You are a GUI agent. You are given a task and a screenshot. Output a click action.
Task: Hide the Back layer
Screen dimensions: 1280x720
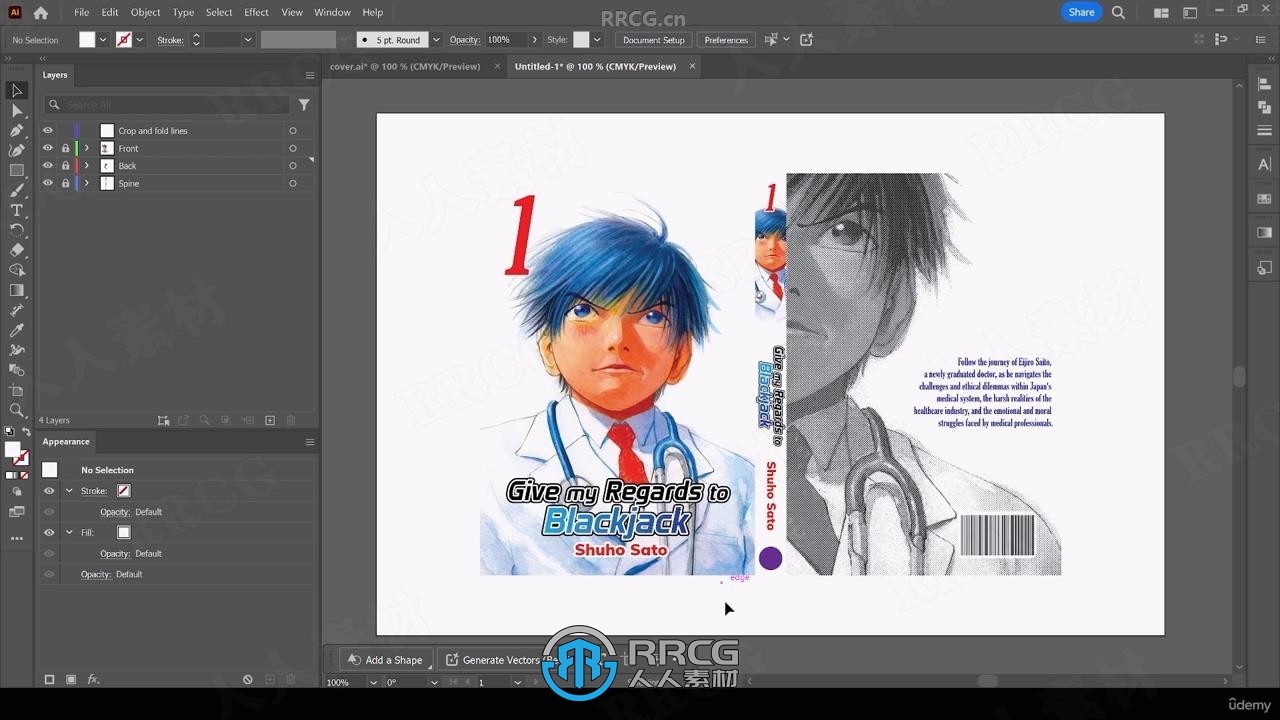point(47,166)
